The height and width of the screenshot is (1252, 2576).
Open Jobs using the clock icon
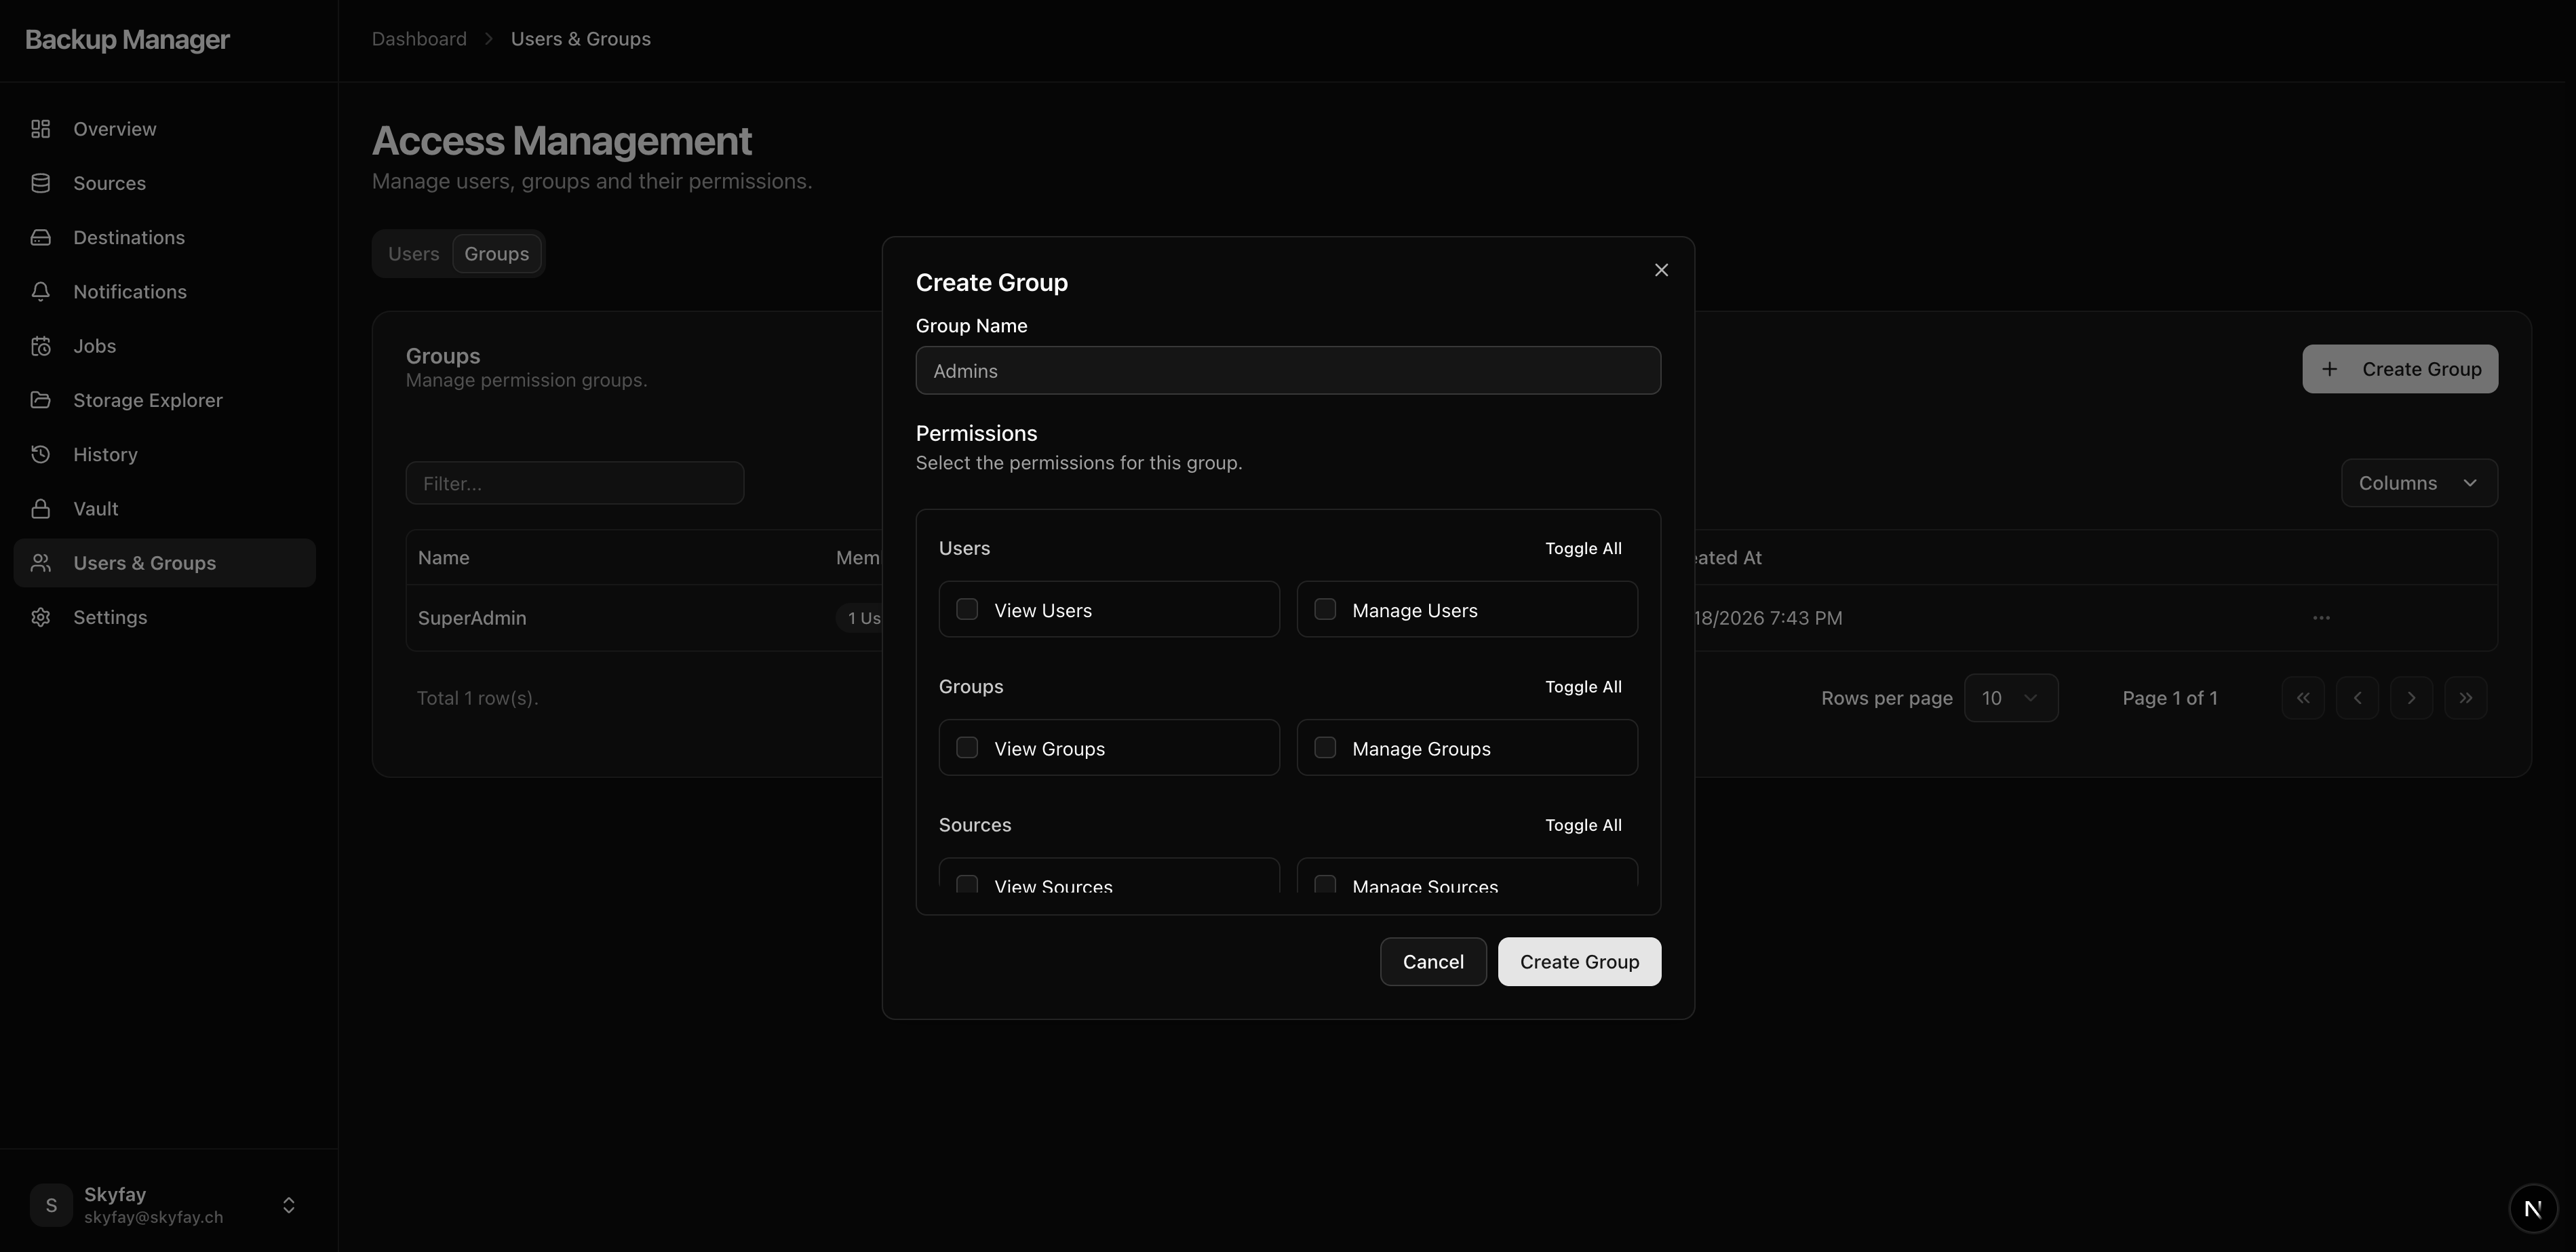[41, 345]
